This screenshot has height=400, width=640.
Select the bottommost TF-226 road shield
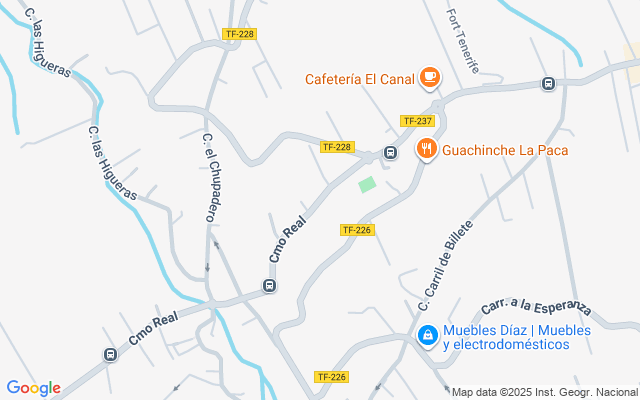coord(331,377)
